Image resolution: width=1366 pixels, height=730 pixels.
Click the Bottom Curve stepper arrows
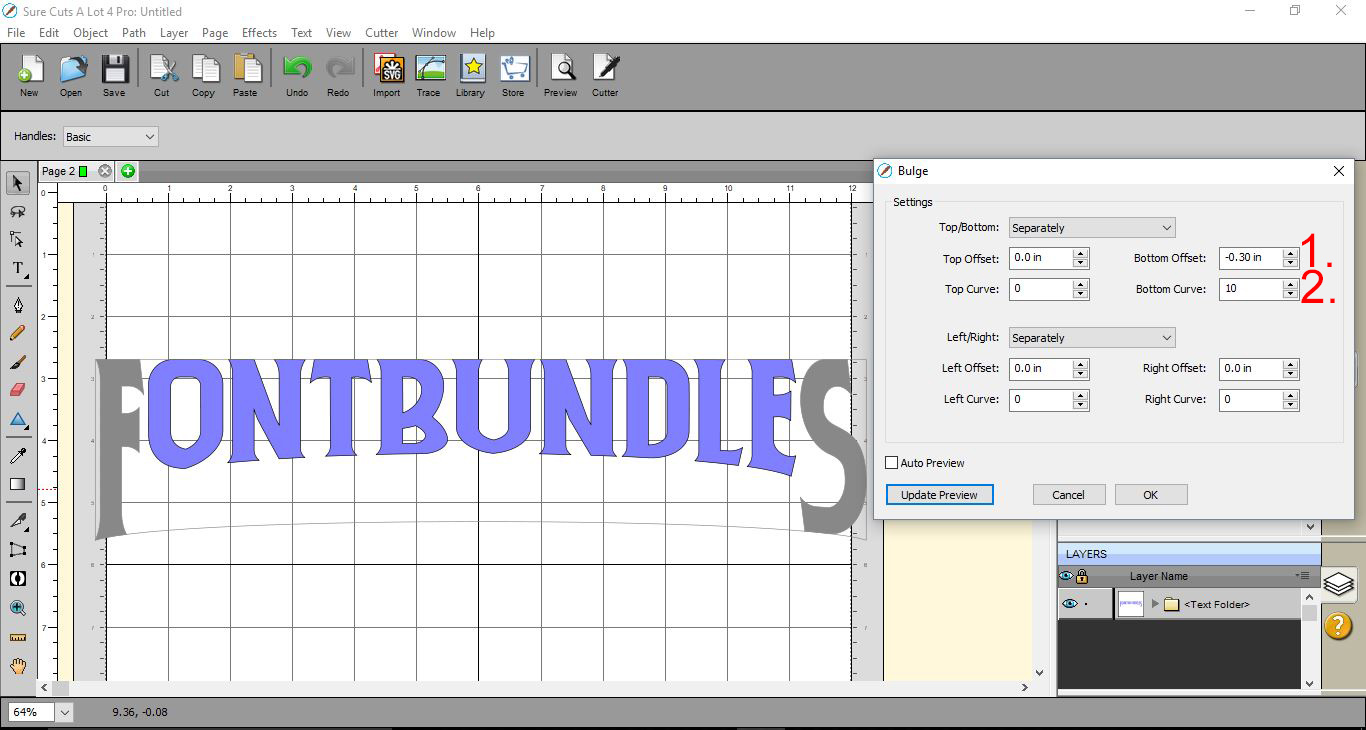point(1291,289)
